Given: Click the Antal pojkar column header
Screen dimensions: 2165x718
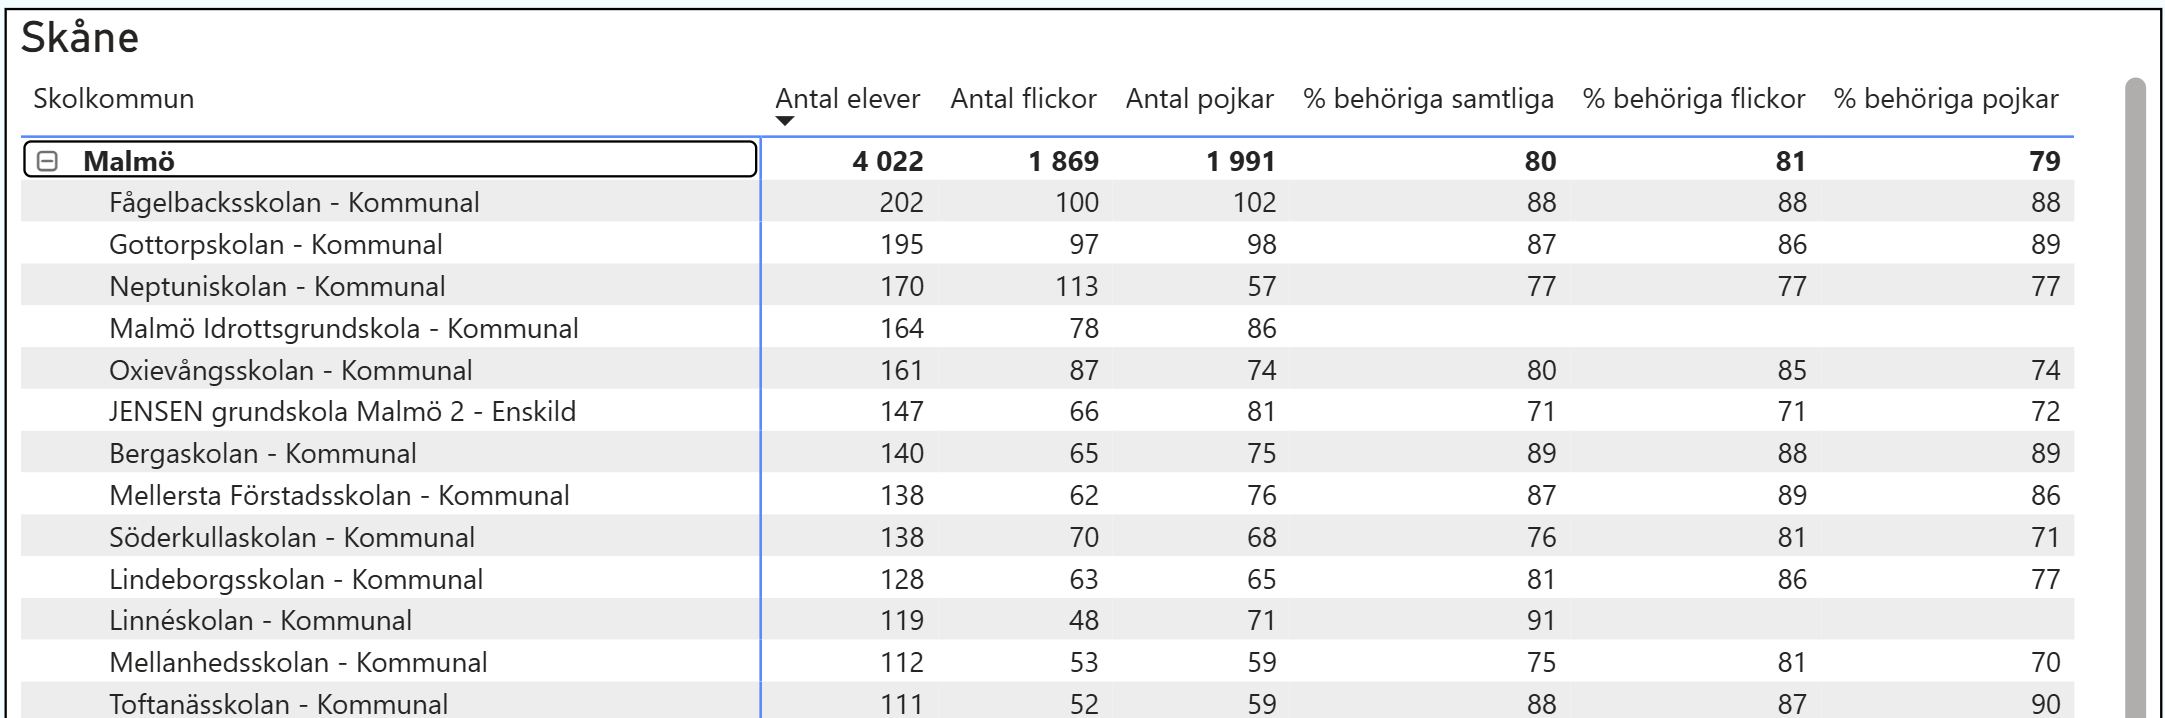Looking at the screenshot, I should coord(1199,99).
